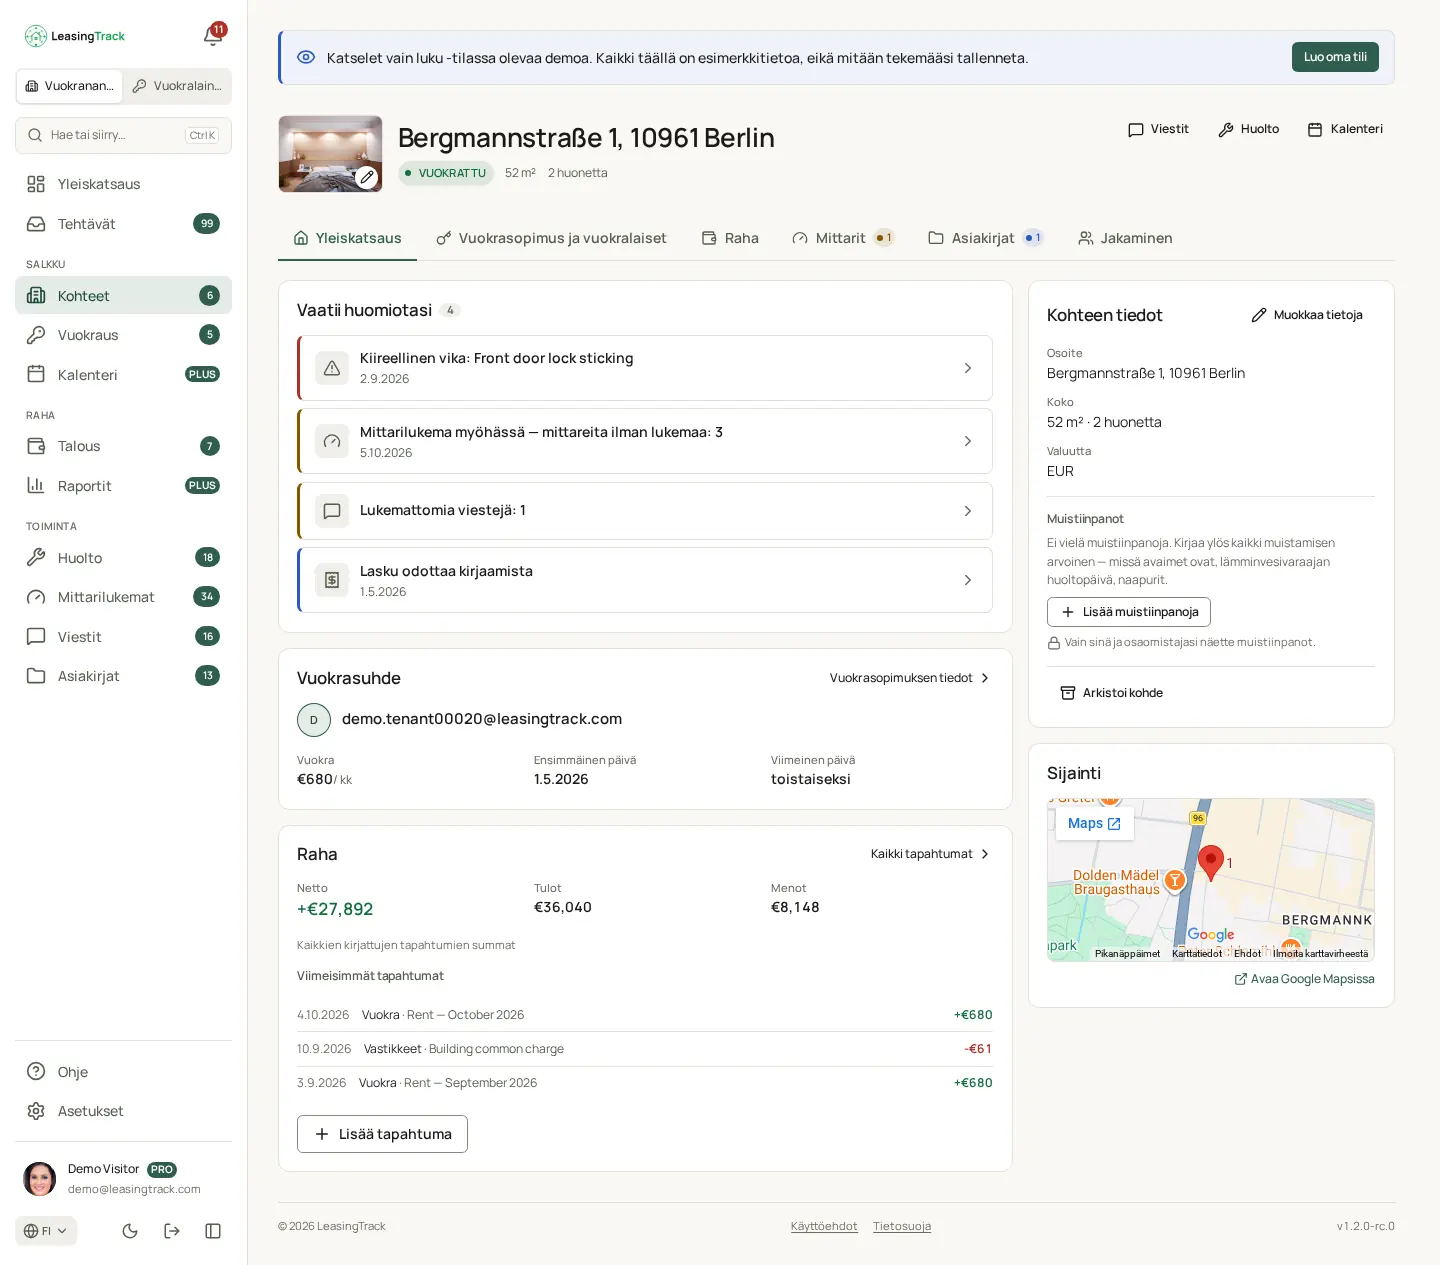This screenshot has height=1265, width=1440.
Task: Expand the Mittarilukema myöhässä row chevron
Action: (967, 441)
